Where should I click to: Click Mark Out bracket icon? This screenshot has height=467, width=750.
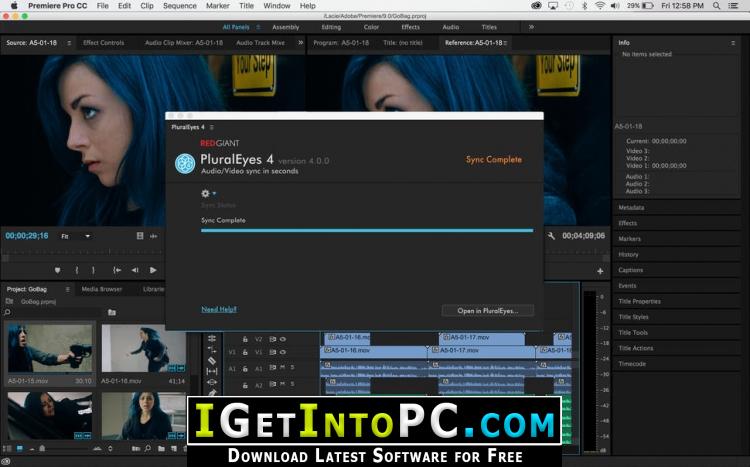[93, 270]
